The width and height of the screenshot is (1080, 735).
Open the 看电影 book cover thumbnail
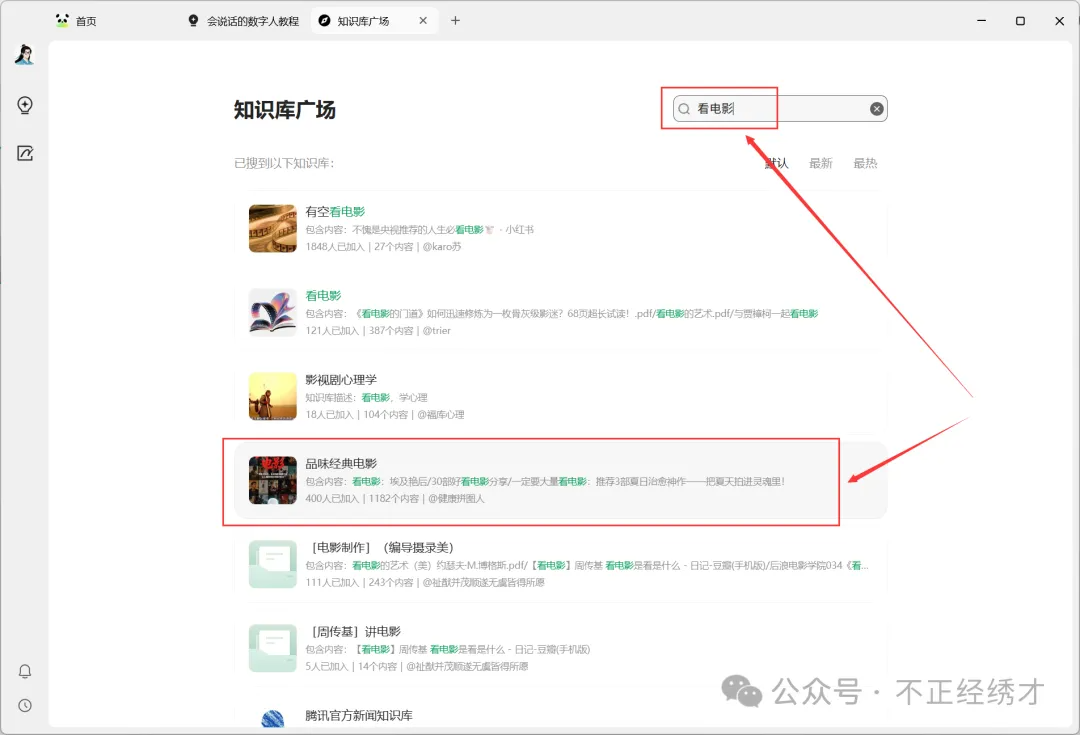[x=273, y=313]
